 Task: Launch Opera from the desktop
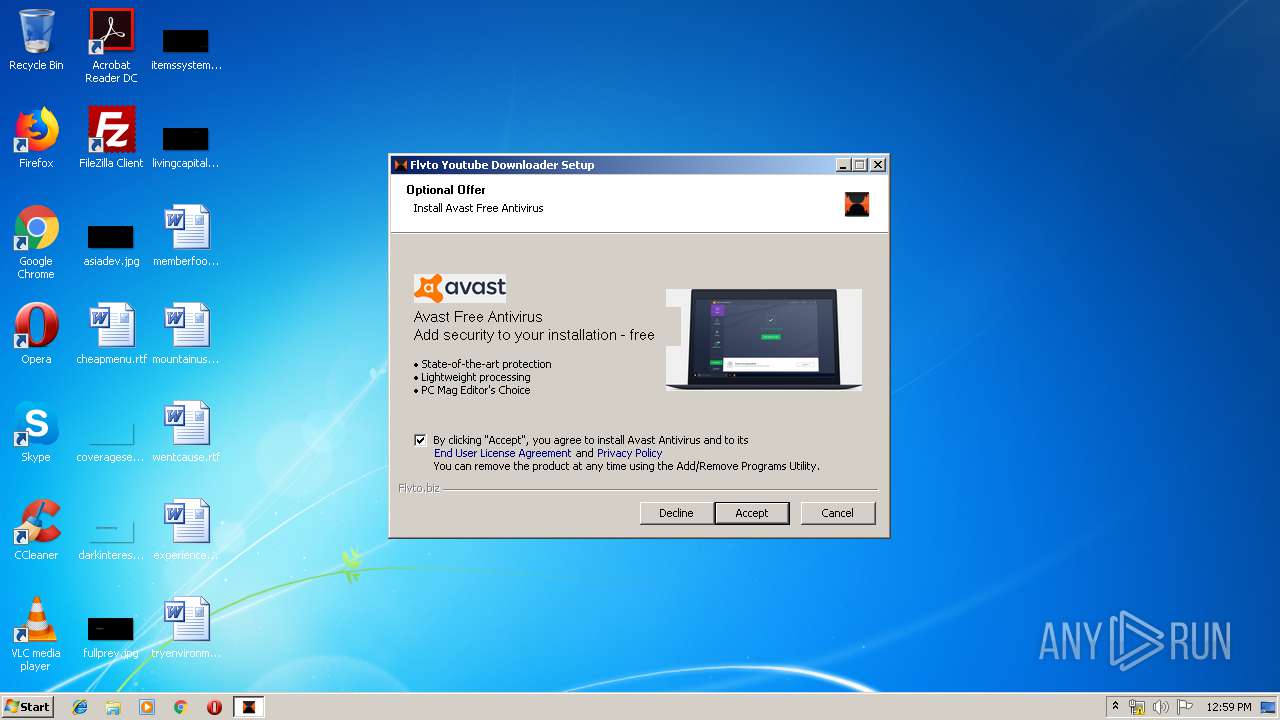[36, 334]
